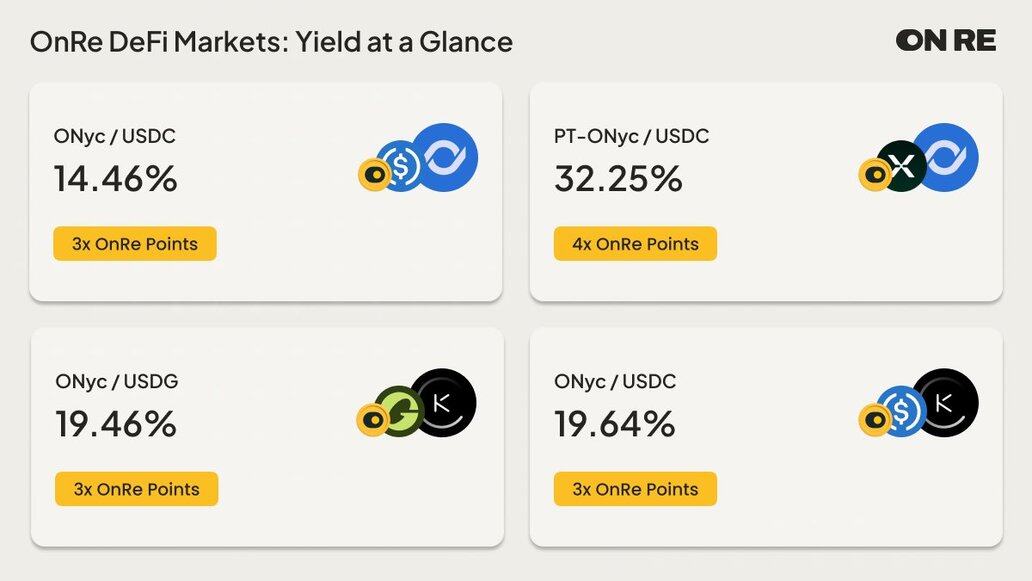Click the black K icon in the 19.64% card
This screenshot has height=581, width=1032.
946,403
